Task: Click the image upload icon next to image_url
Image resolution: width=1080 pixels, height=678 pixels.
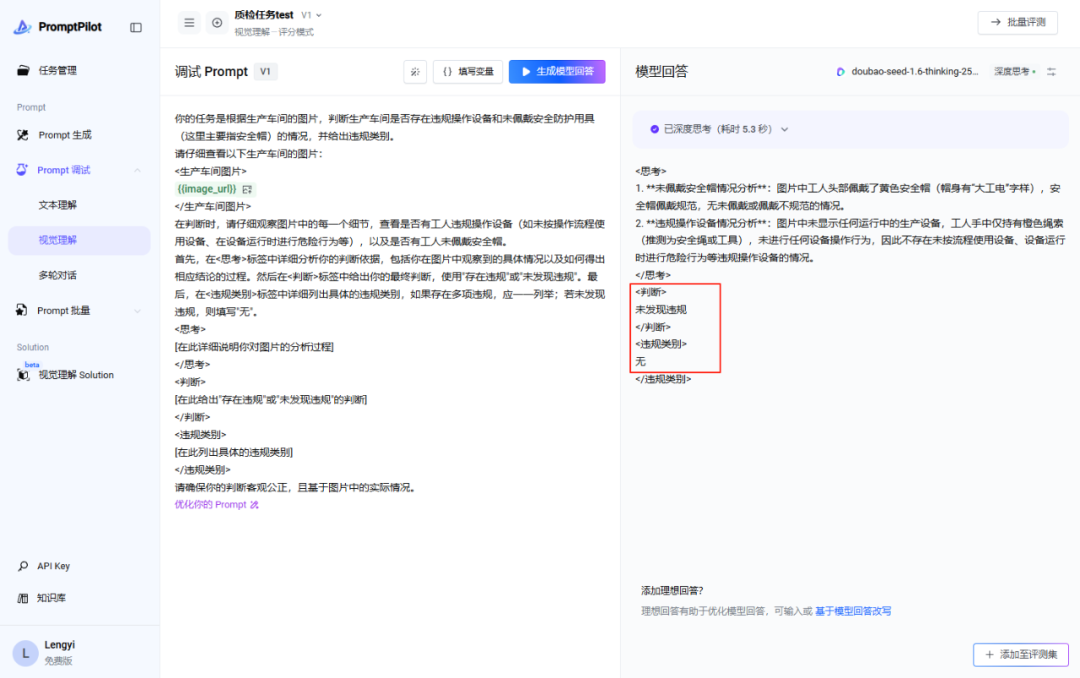Action: [247, 189]
